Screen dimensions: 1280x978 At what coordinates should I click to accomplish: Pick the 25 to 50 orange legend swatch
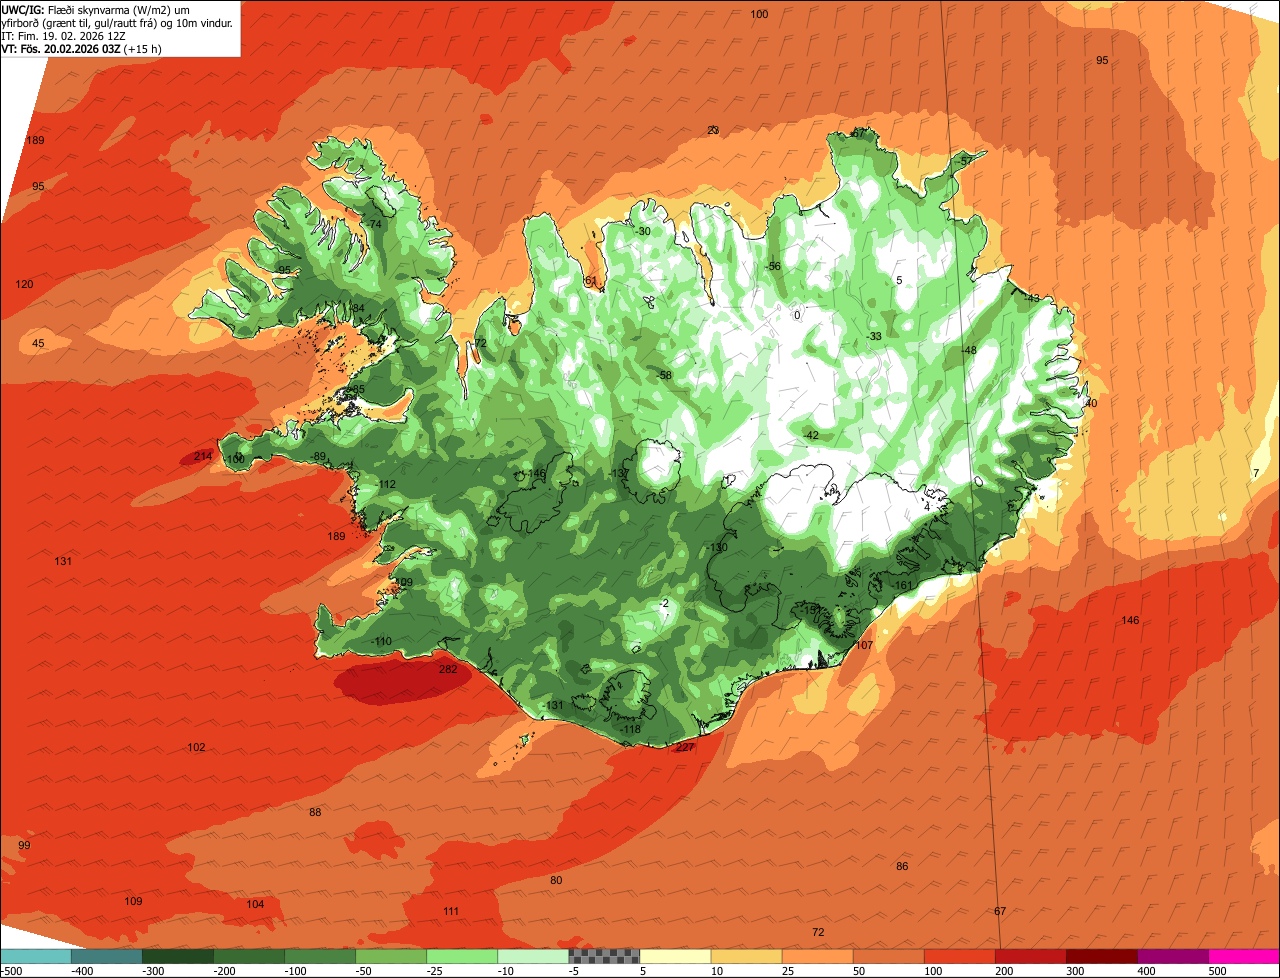tap(817, 956)
